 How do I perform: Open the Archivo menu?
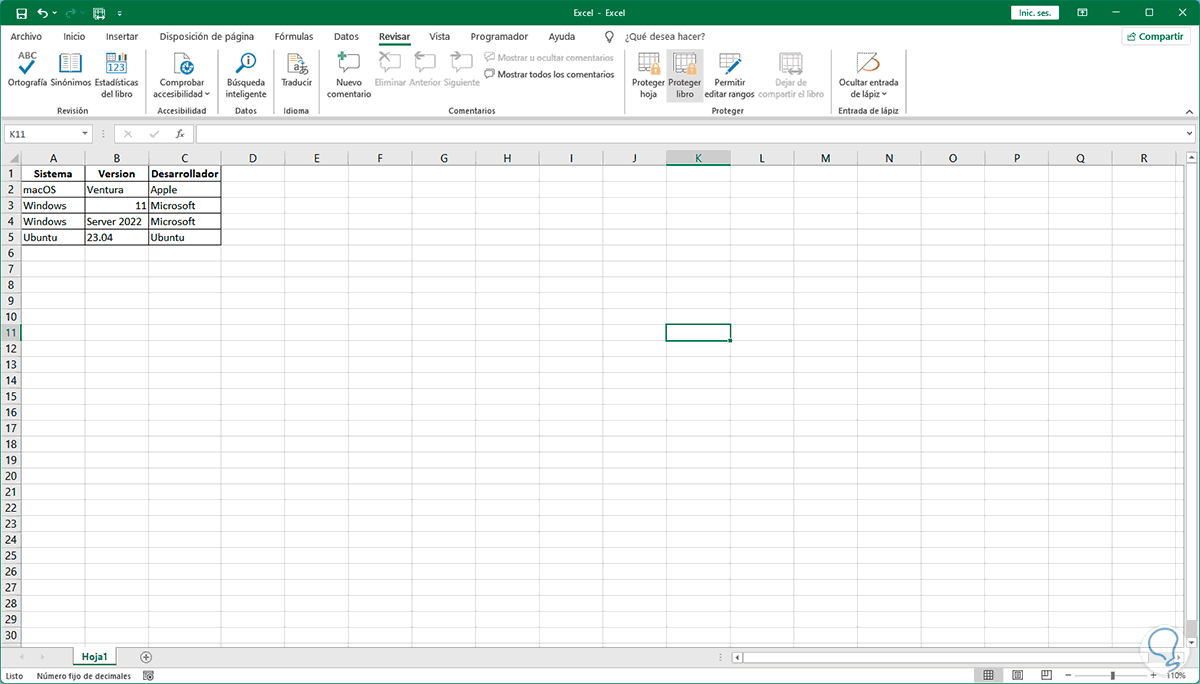tap(27, 36)
